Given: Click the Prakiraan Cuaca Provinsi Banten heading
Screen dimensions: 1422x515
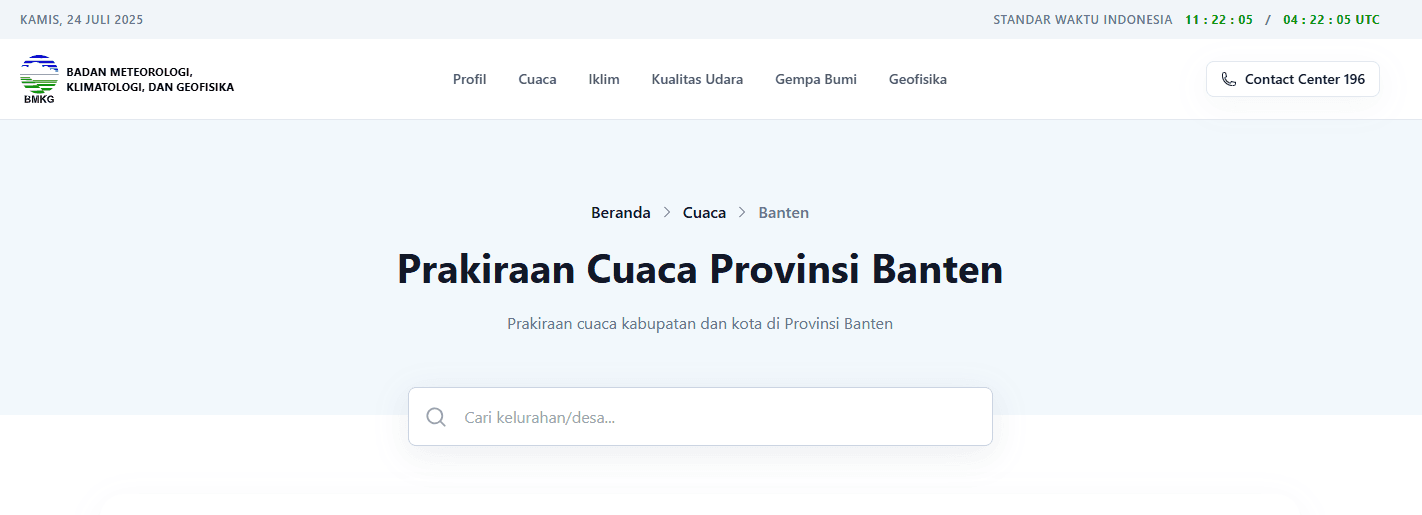Looking at the screenshot, I should click(699, 270).
